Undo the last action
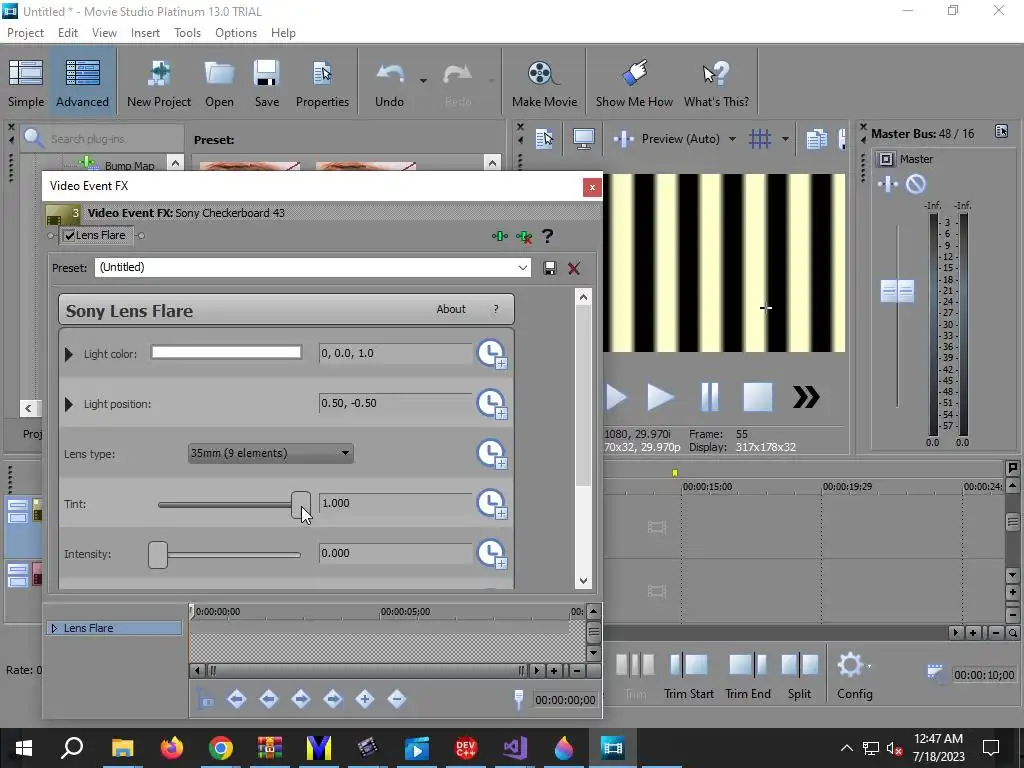The height and width of the screenshot is (768, 1024). [389, 83]
